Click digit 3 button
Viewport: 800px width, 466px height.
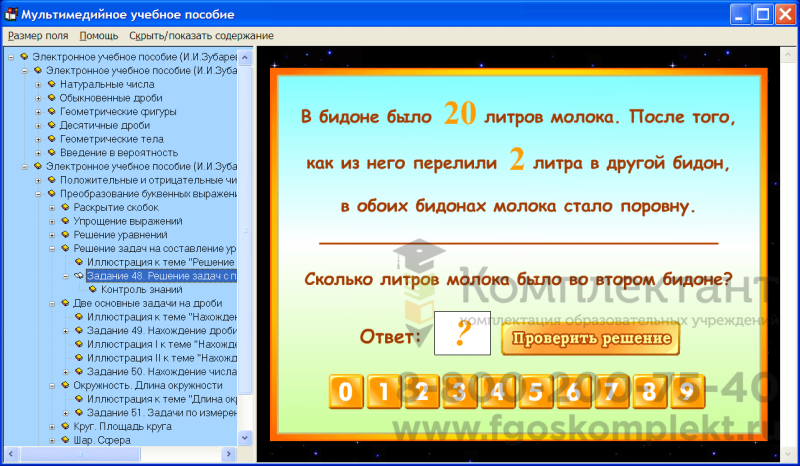(459, 391)
